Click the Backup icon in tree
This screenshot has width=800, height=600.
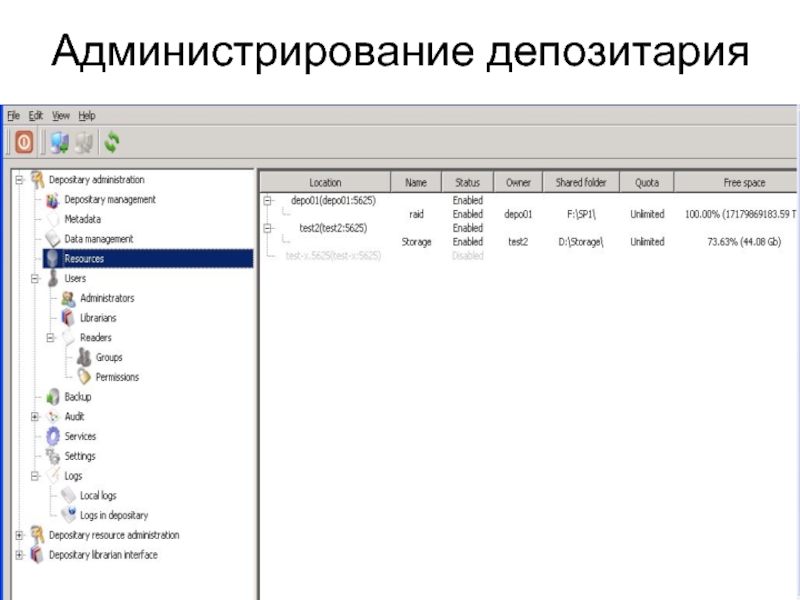pos(53,397)
